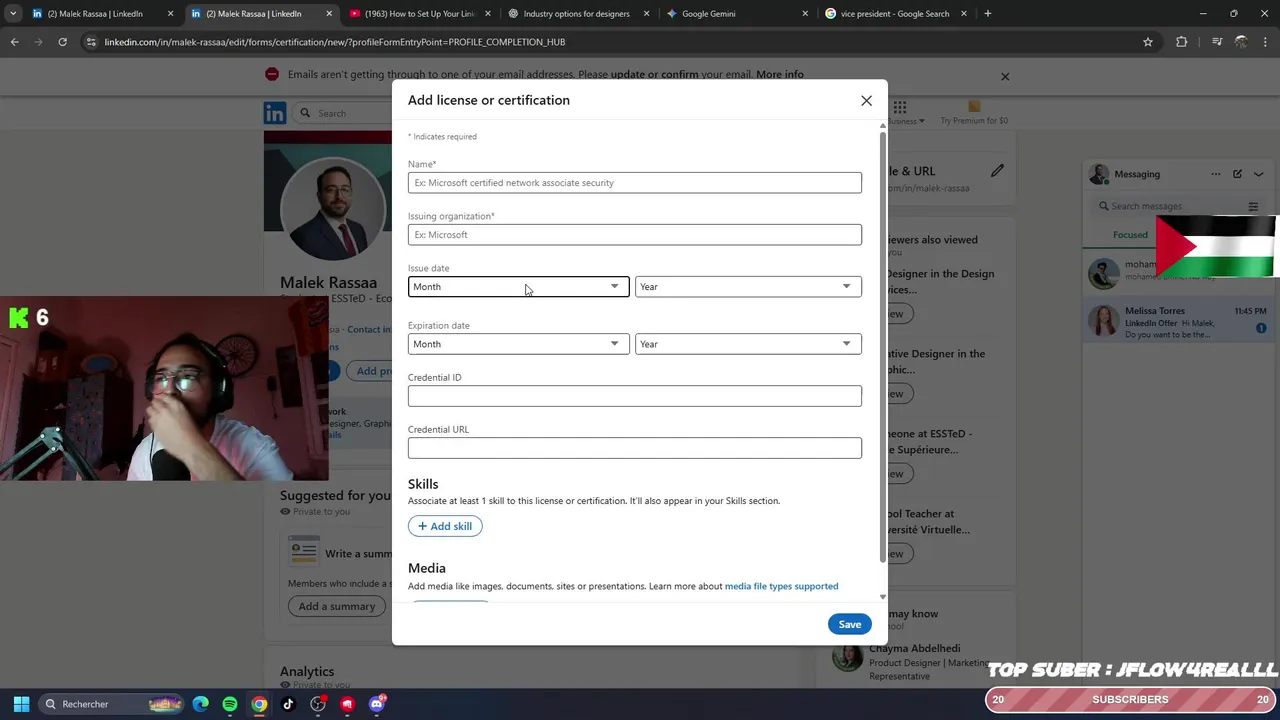Save the license or certification
This screenshot has height=720, width=1280.
point(849,624)
